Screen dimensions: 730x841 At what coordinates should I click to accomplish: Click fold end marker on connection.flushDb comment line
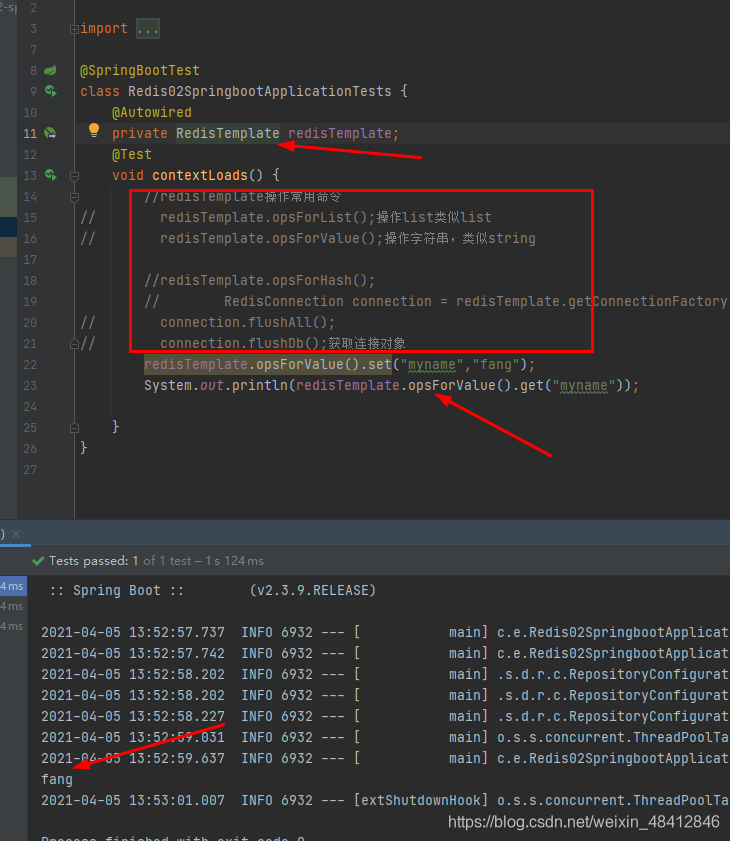[x=75, y=344]
